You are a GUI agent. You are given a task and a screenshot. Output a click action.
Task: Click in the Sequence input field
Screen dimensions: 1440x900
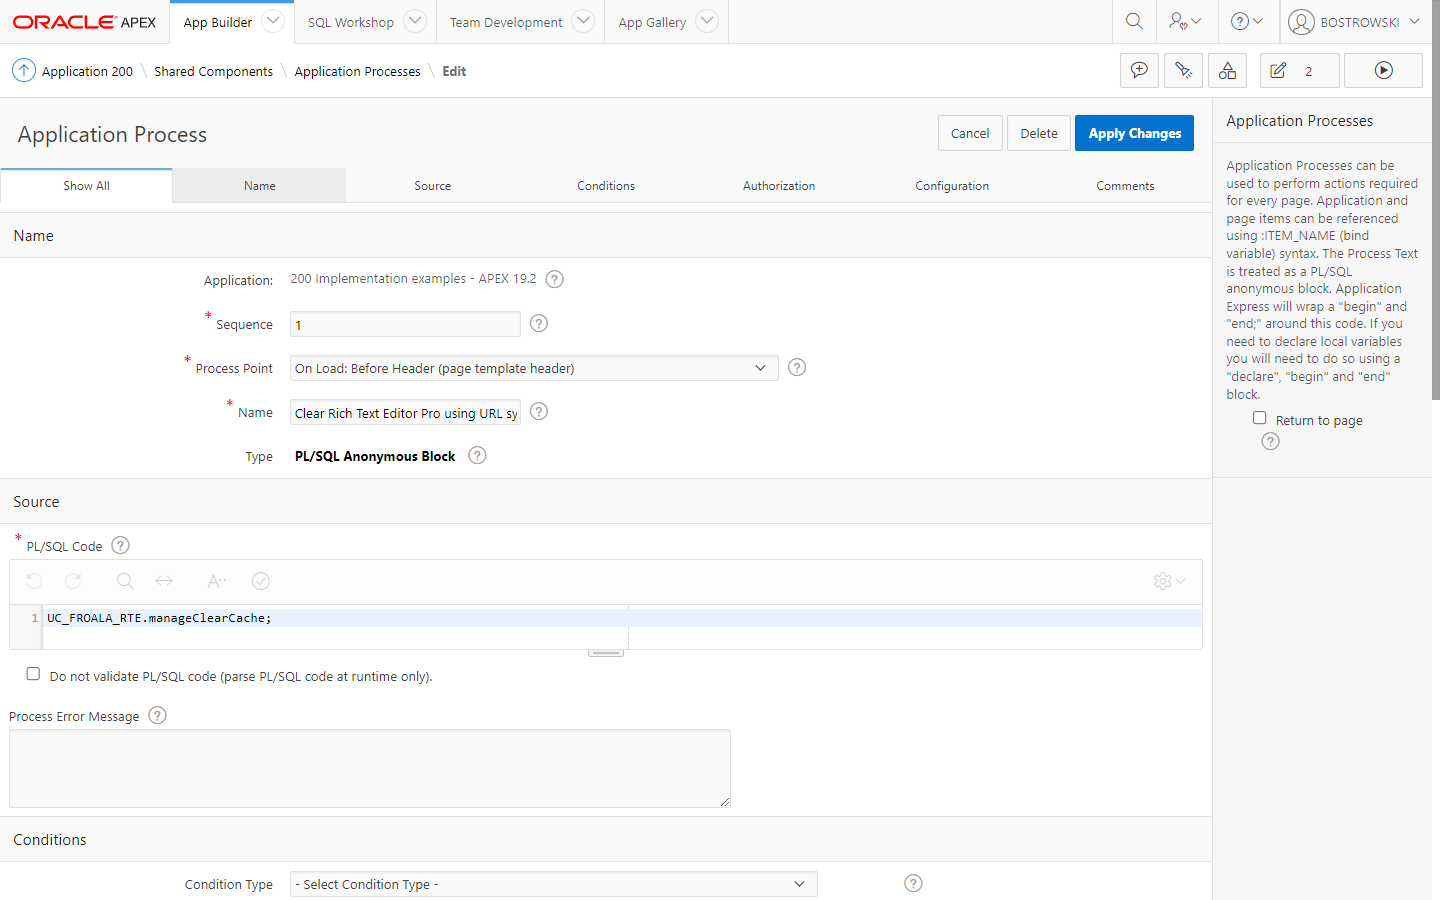point(405,324)
